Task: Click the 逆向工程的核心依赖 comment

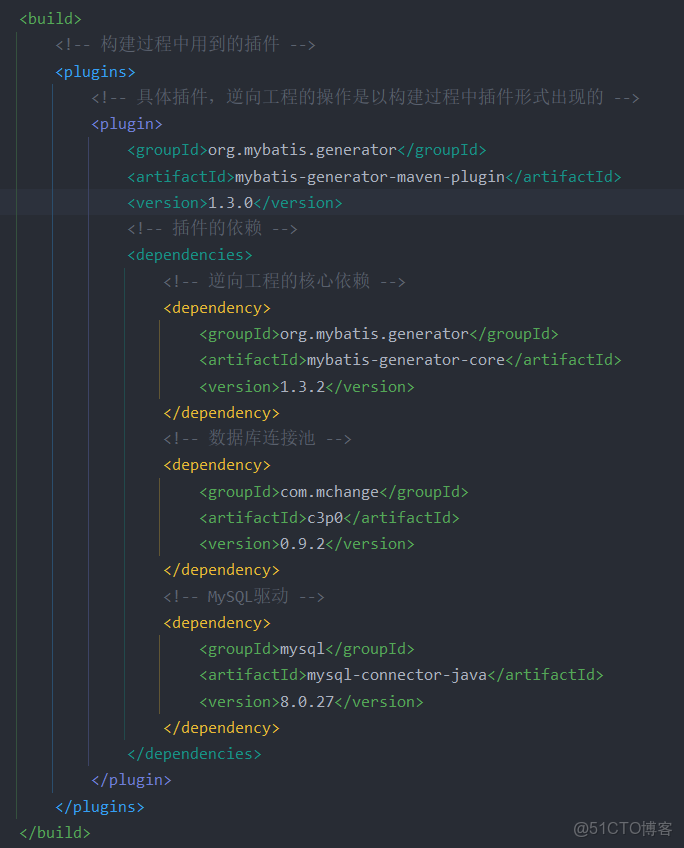Action: coord(284,281)
